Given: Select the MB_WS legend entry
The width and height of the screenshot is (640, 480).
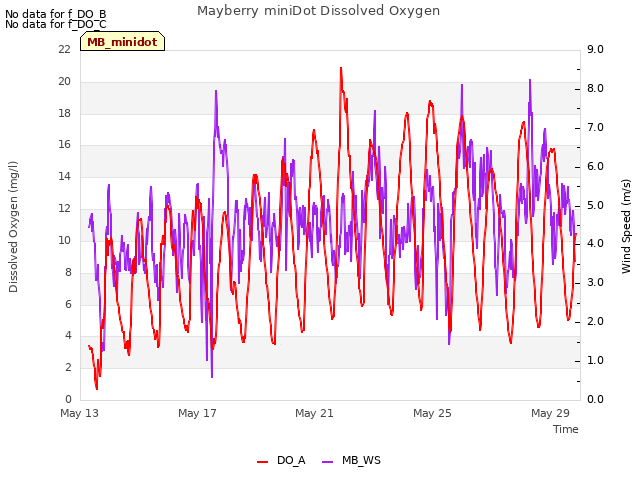Looking at the screenshot, I should click(x=351, y=460).
